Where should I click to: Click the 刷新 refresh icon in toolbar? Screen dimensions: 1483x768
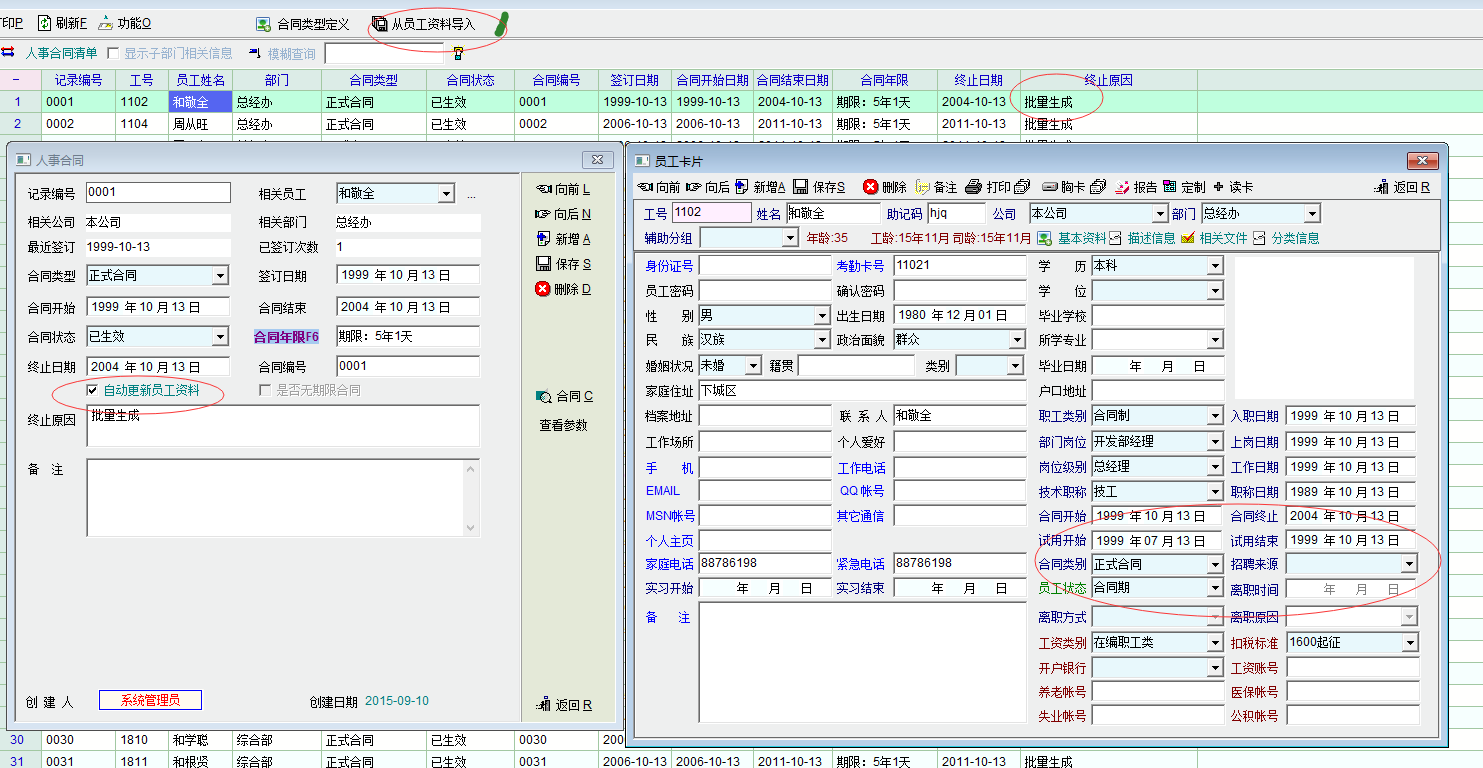(45, 23)
